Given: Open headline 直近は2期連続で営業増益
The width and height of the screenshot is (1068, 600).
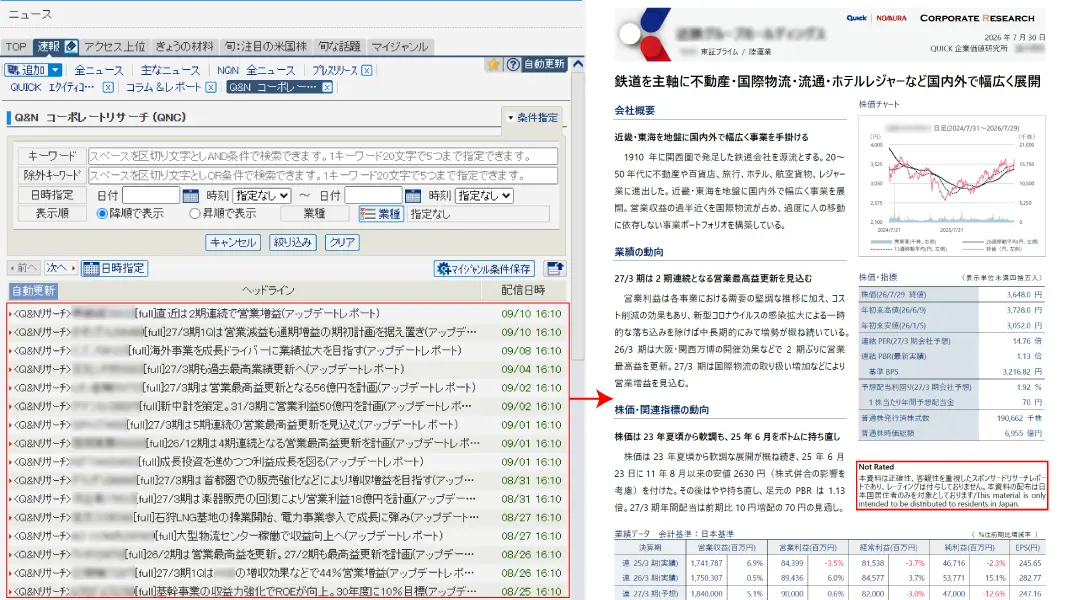Looking at the screenshot, I should point(258,313).
